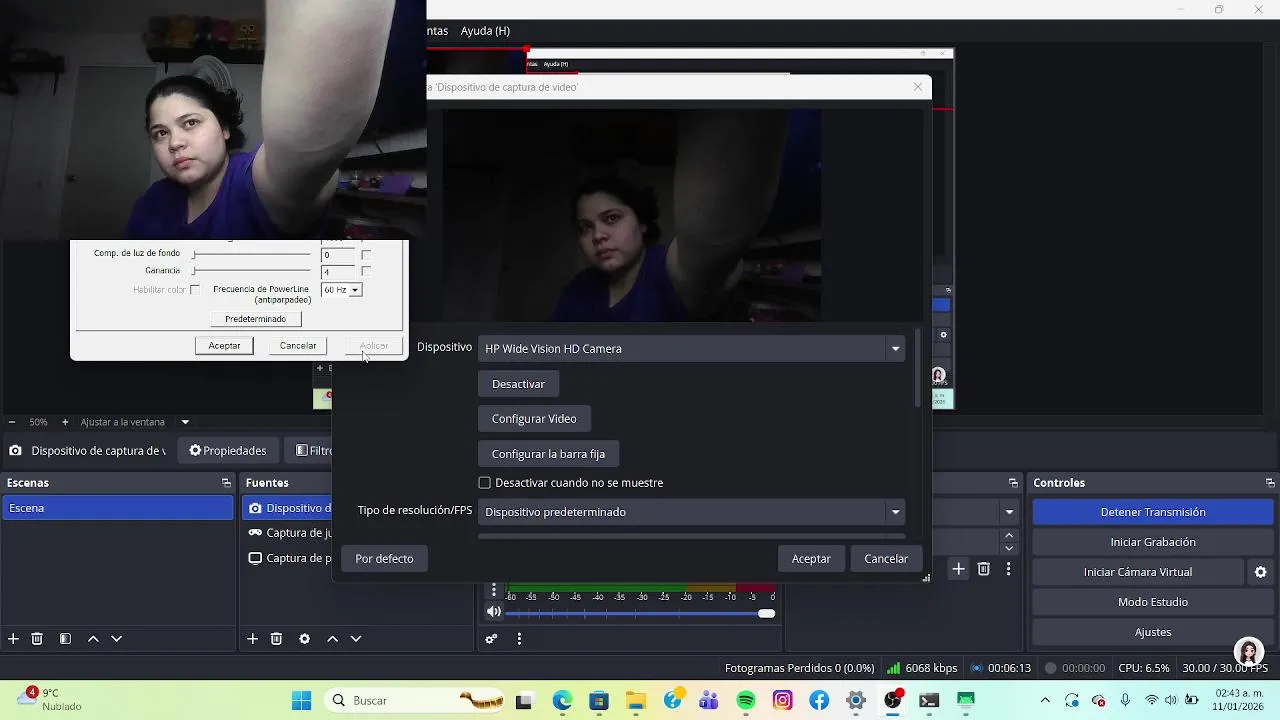Open Frecuencia de PowerLine 60 Hz dropdown

[341, 290]
